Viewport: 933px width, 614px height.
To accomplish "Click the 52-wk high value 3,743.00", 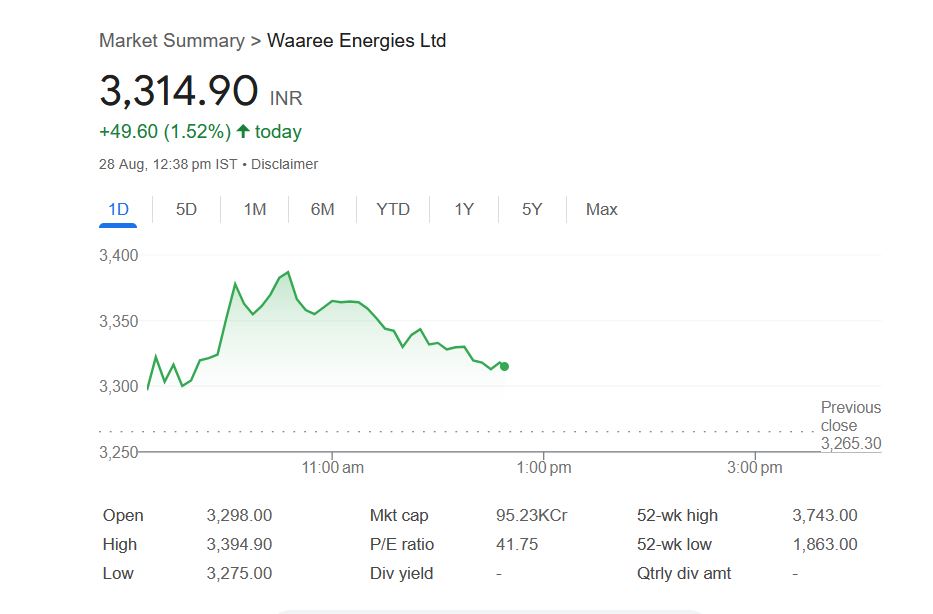I will pyautogui.click(x=824, y=516).
